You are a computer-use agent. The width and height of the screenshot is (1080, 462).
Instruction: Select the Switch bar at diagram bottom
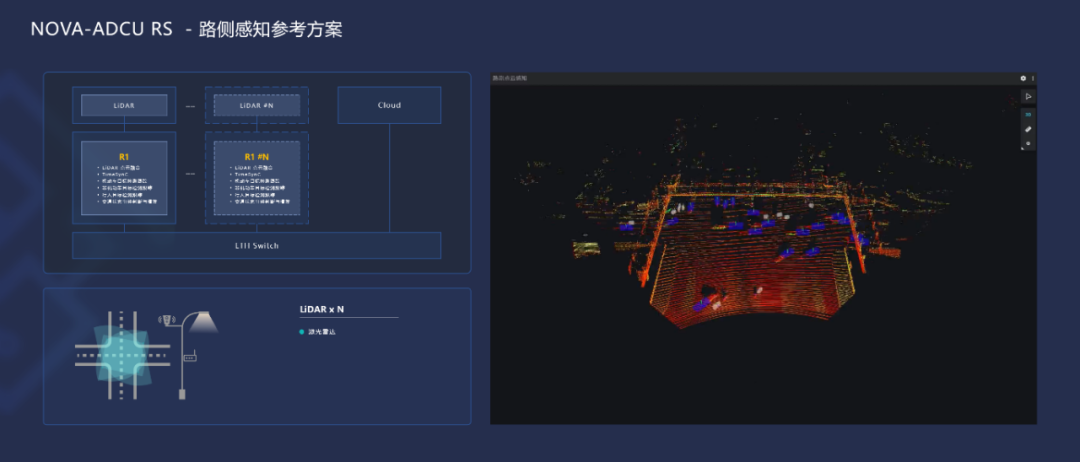point(257,246)
